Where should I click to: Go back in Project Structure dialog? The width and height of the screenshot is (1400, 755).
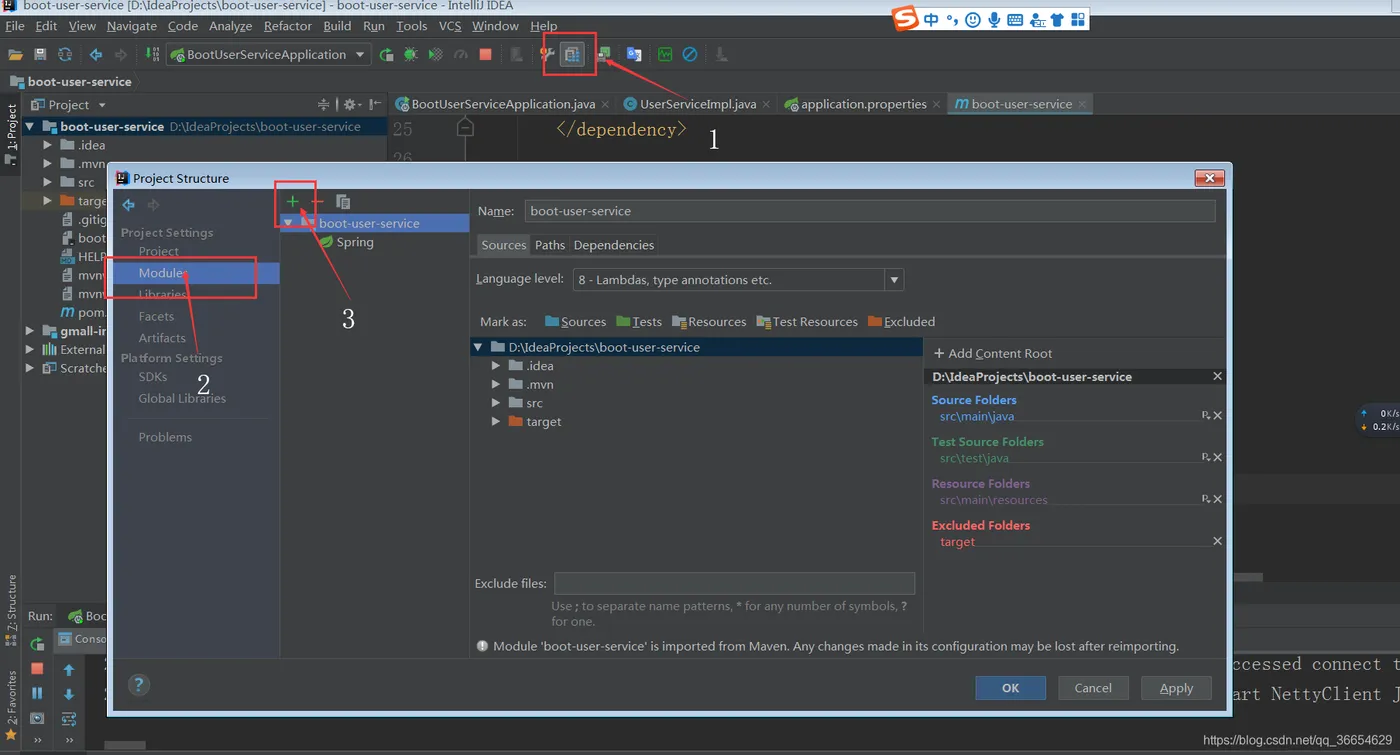click(128, 205)
